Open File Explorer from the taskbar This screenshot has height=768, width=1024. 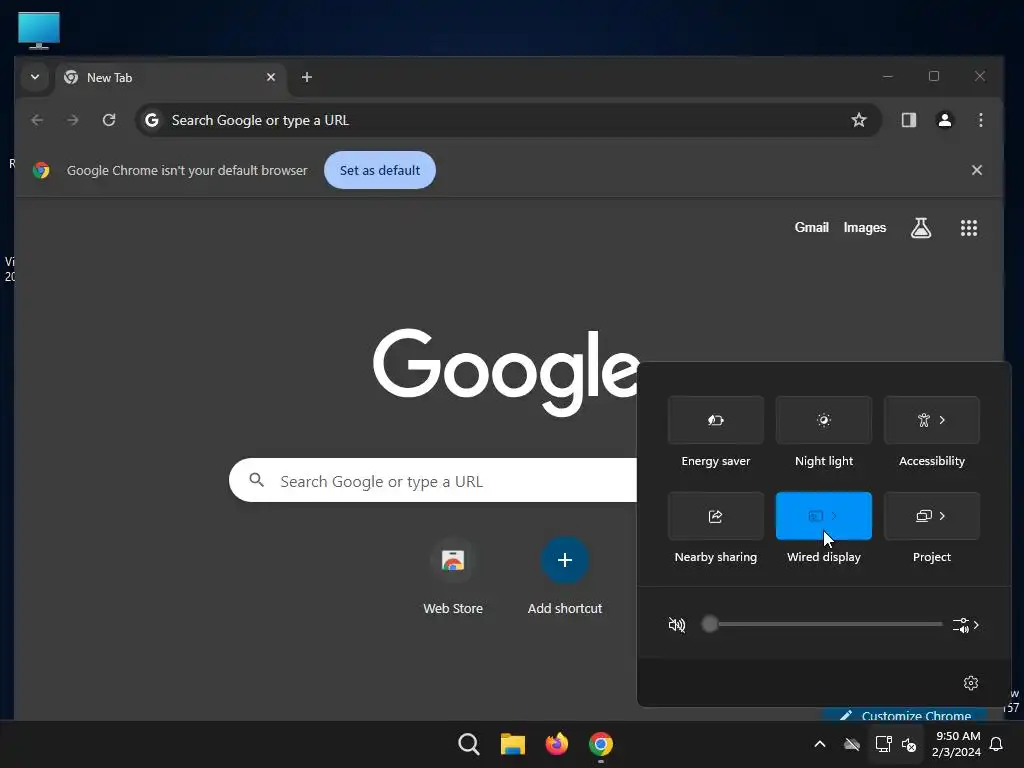(513, 744)
